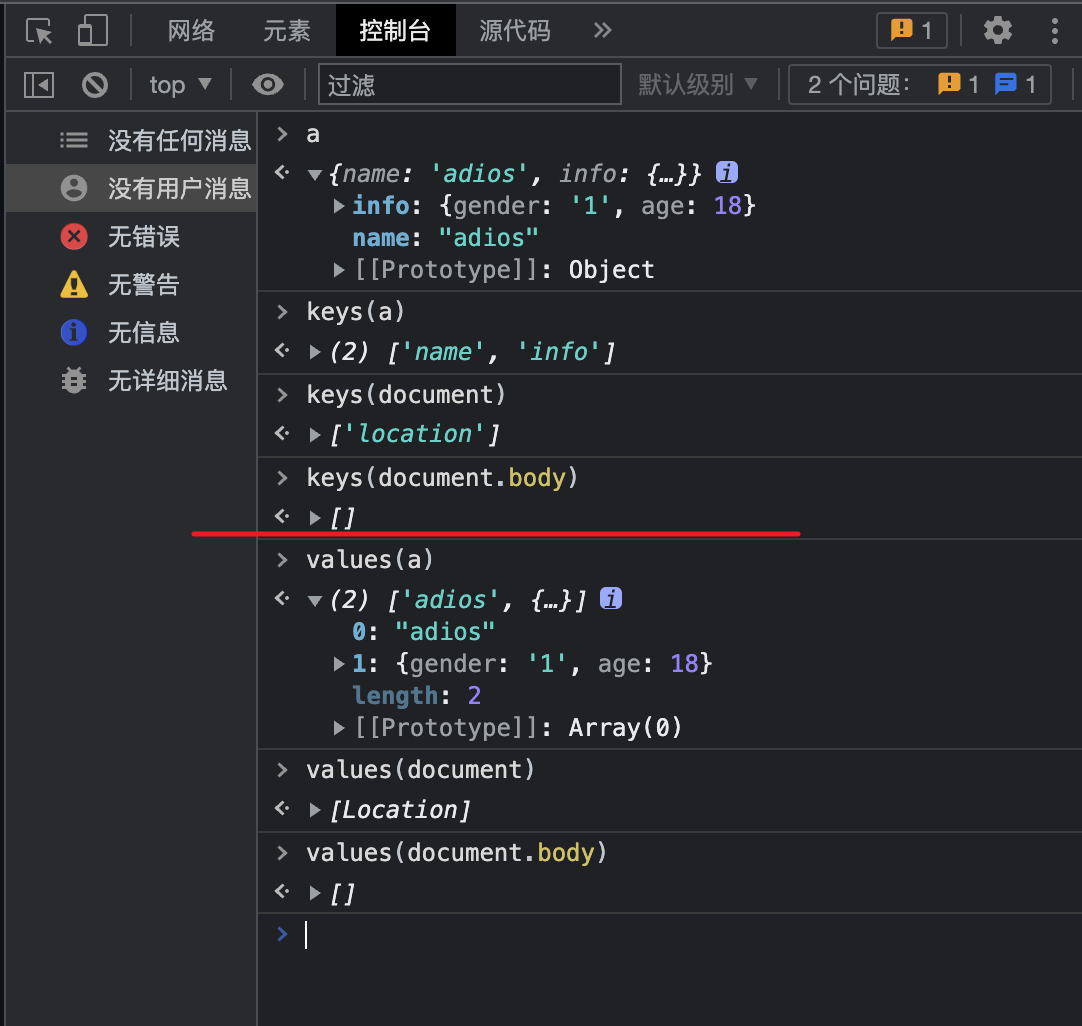
Task: Click the values(document) command entry
Action: click(420, 769)
